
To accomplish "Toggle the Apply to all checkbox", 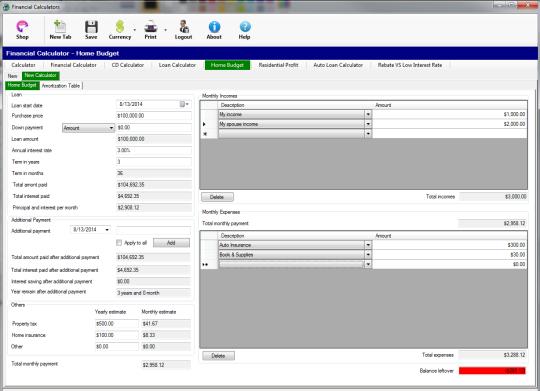I will click(119, 243).
